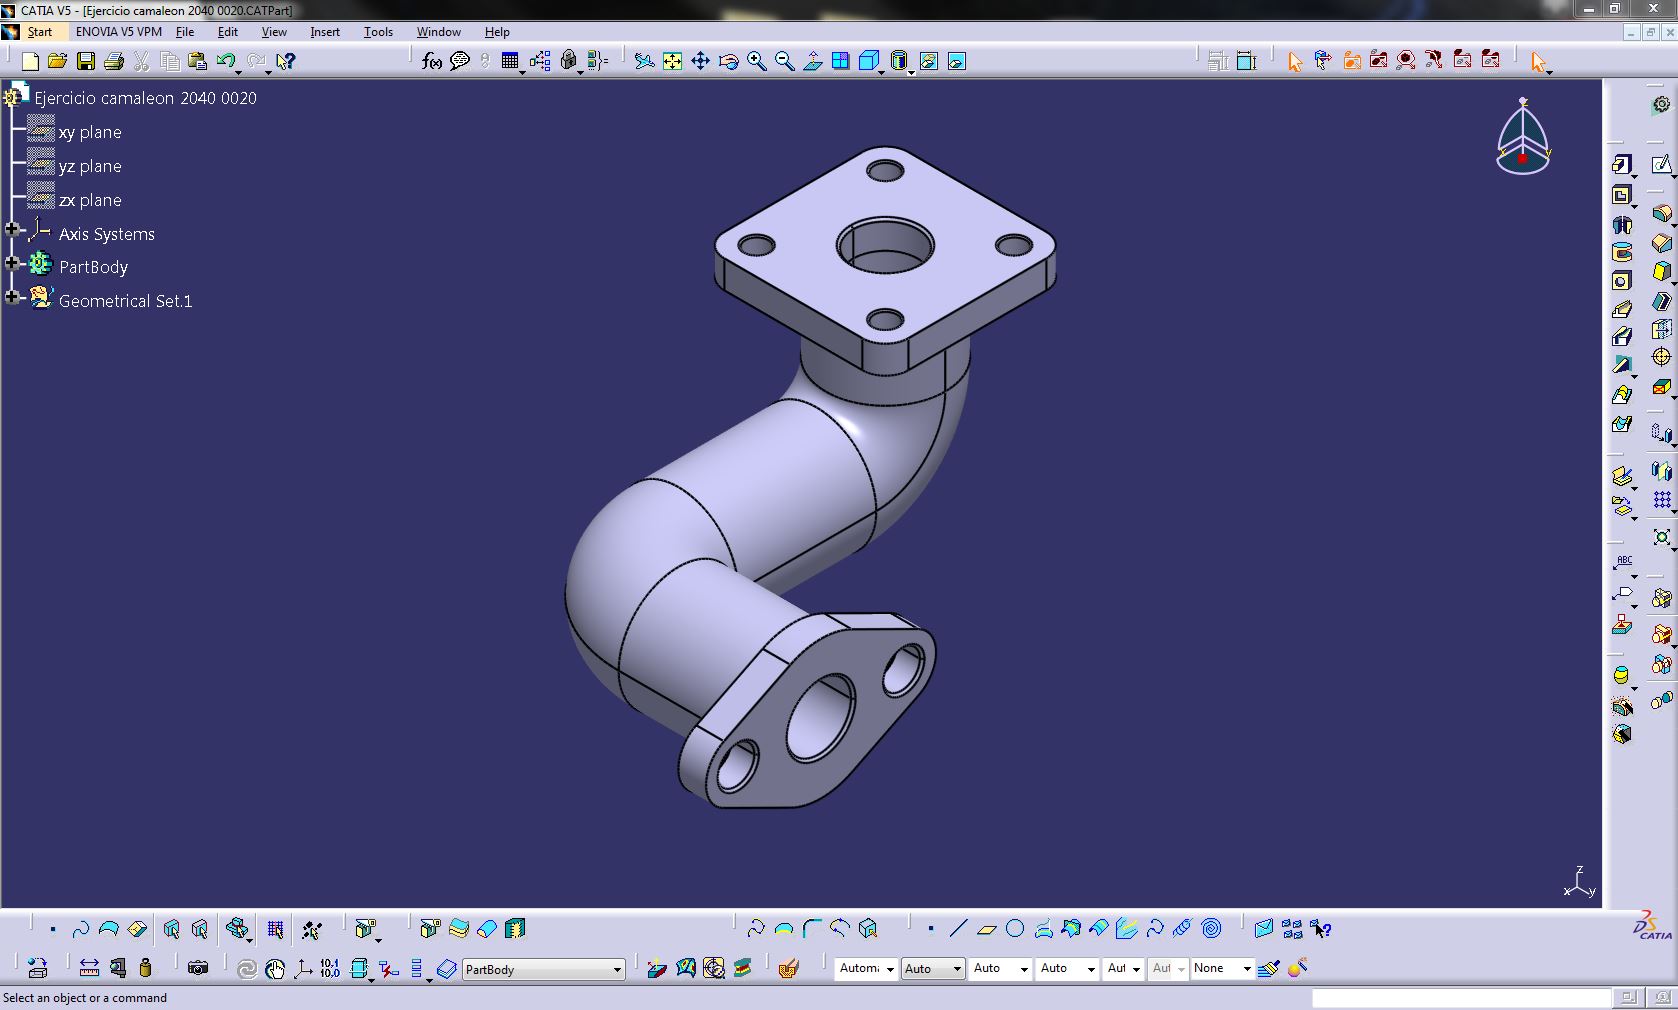Click the Paste icon in the standard toolbar
This screenshot has height=1010, width=1678.
tap(197, 61)
